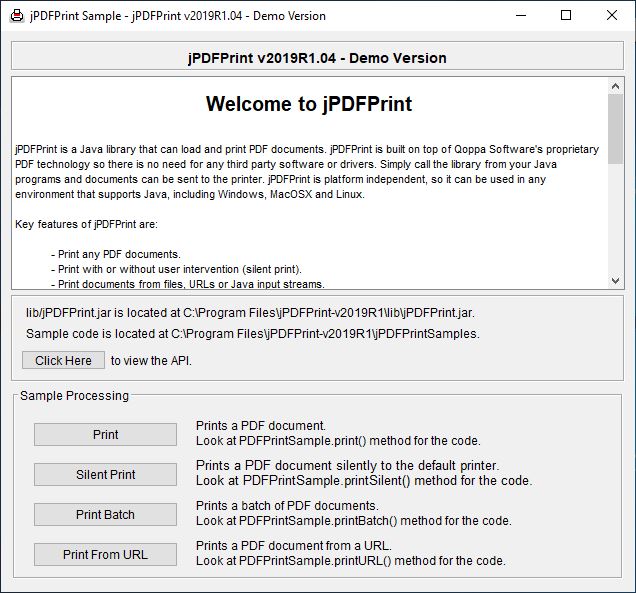636x593 pixels.
Task: Click the jPDFPrint printer icon in title bar
Action: (17, 16)
